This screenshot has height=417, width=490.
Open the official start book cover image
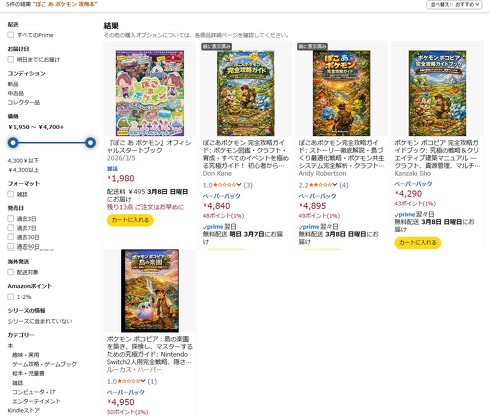tap(150, 93)
